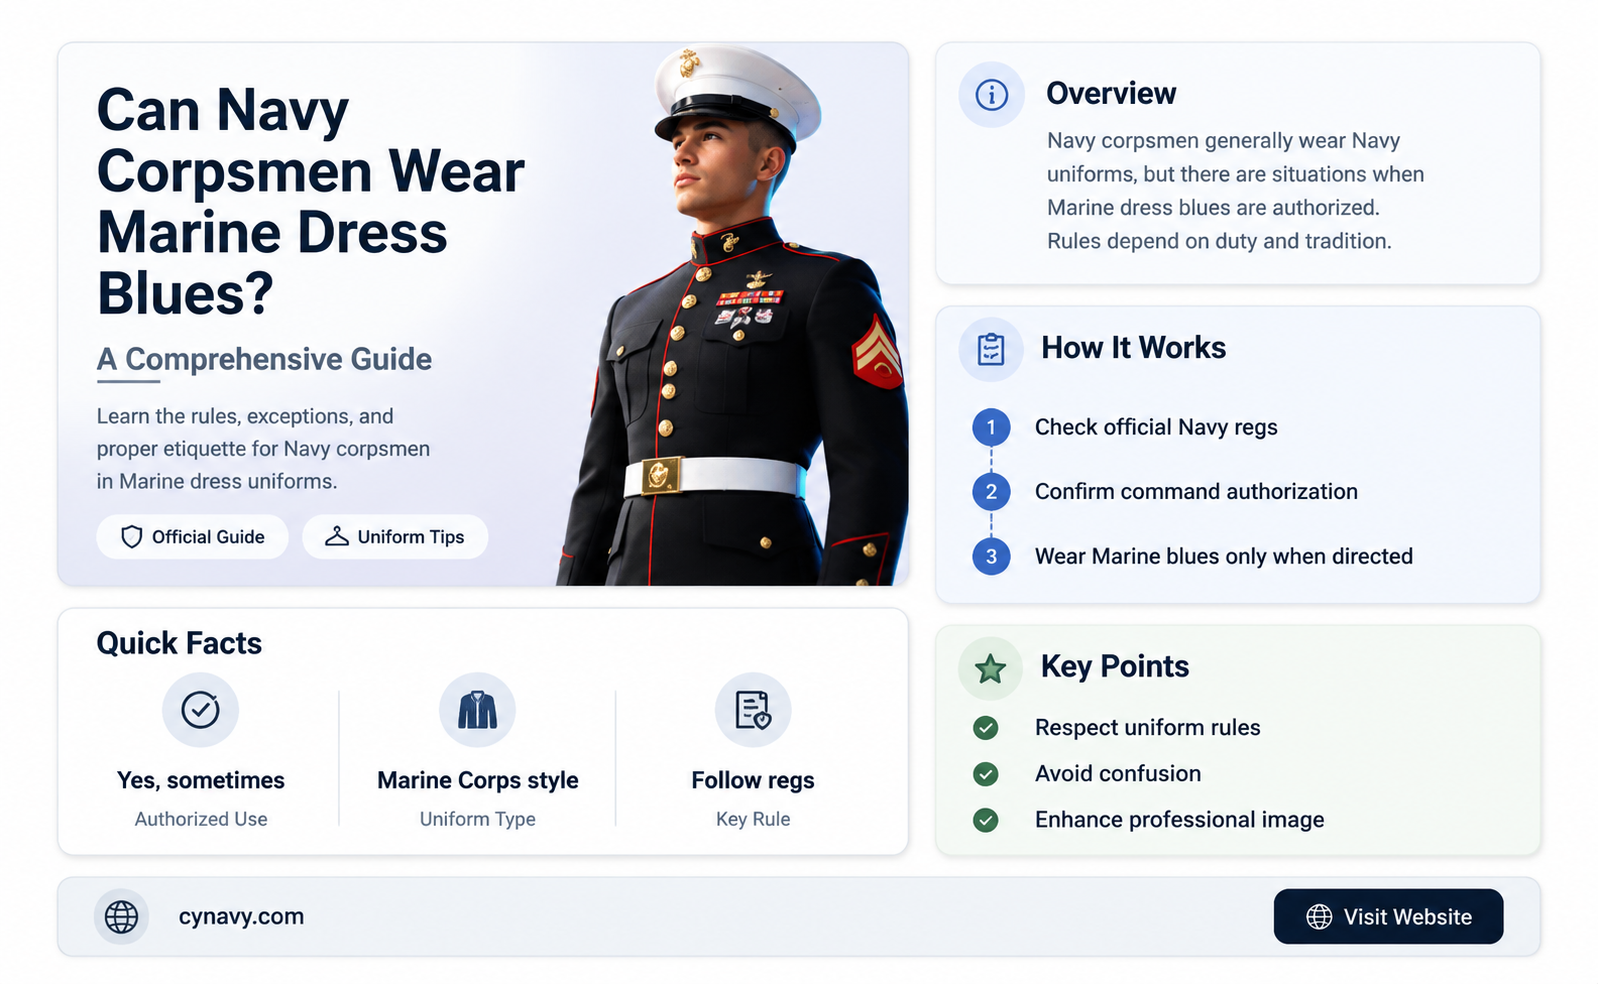Open the Official Guide pill button

coord(192,537)
